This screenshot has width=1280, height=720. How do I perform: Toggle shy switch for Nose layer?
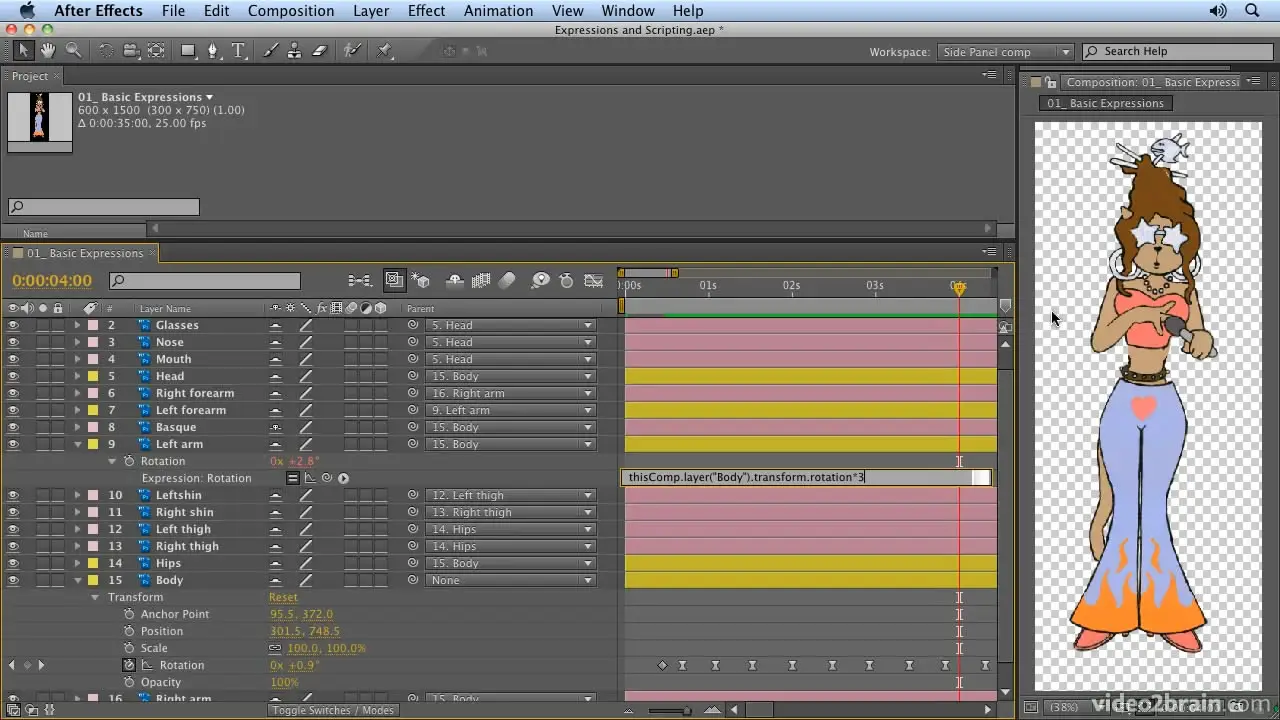click(276, 342)
